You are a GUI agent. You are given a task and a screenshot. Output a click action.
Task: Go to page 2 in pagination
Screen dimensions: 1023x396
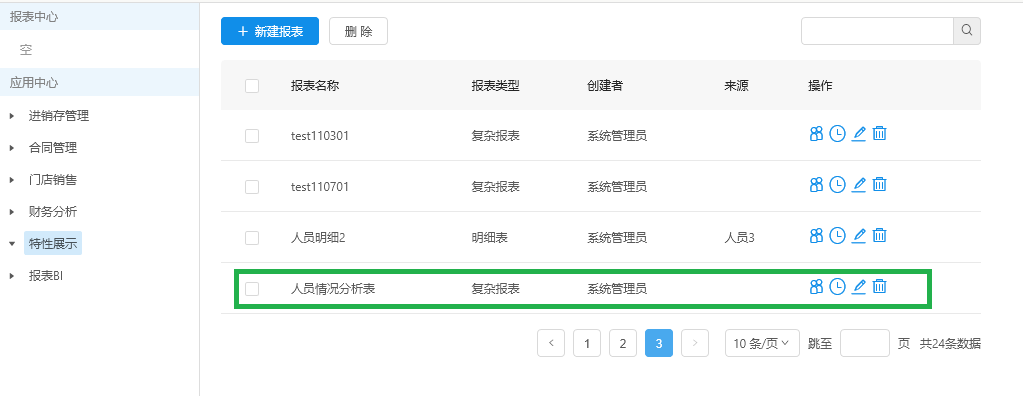click(623, 343)
